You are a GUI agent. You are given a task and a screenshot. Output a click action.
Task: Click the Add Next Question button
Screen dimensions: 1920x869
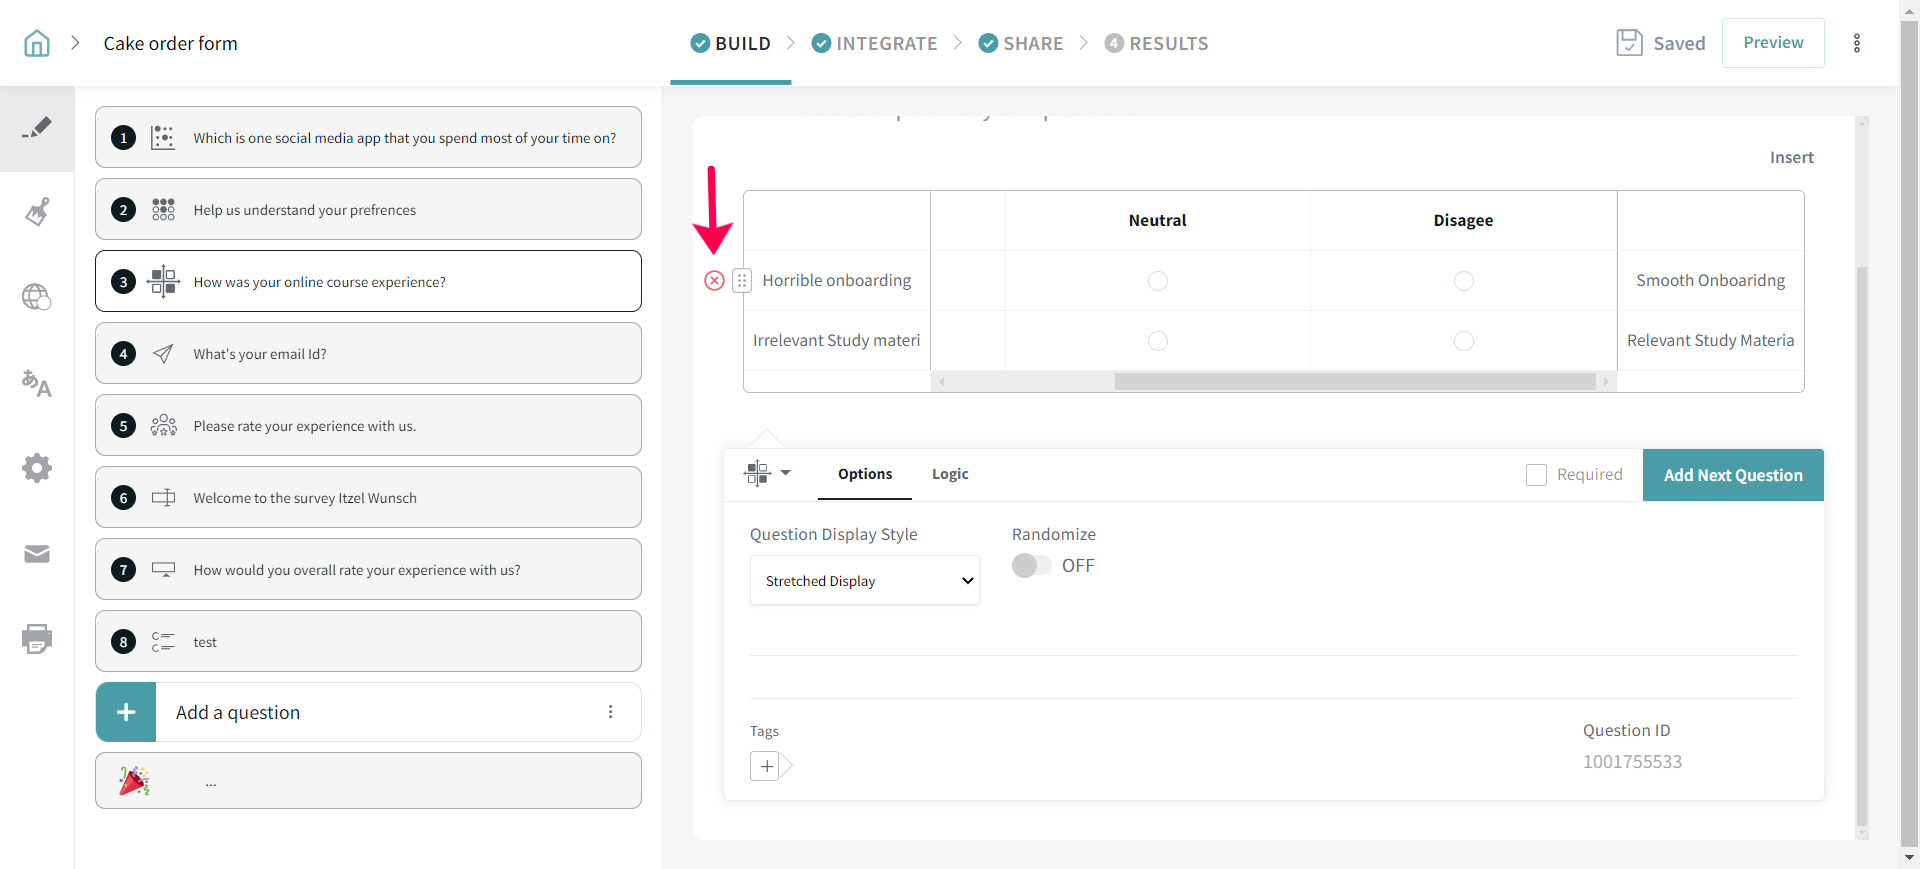pyautogui.click(x=1732, y=475)
